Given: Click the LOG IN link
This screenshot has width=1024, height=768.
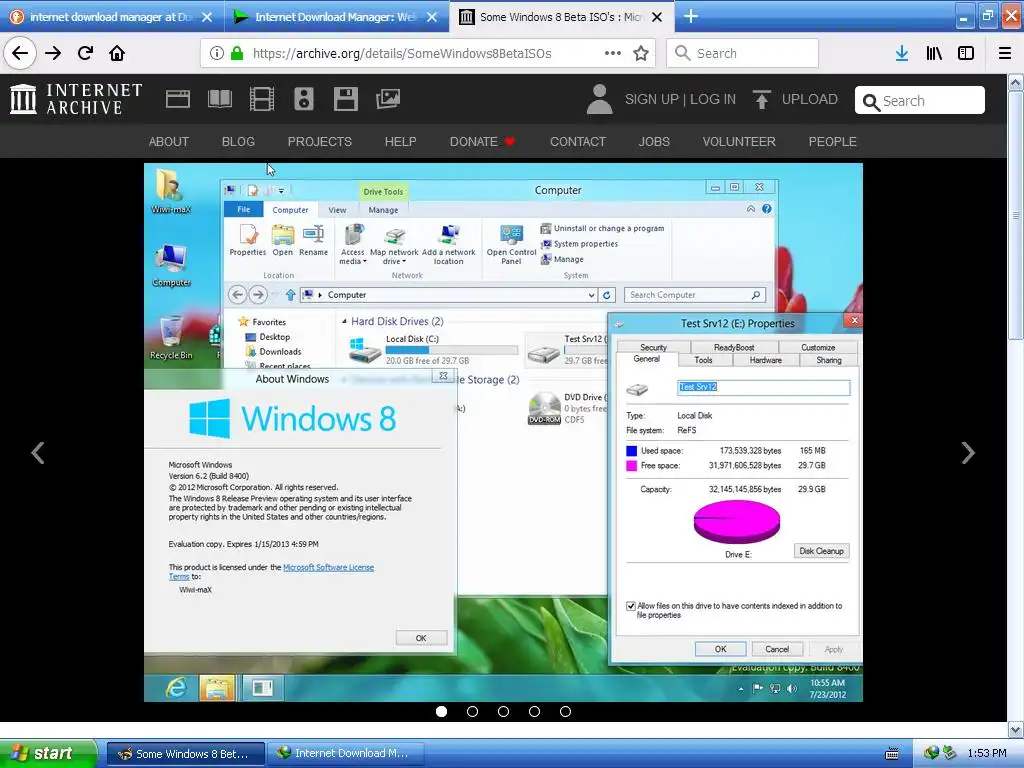Looking at the screenshot, I should point(712,99).
